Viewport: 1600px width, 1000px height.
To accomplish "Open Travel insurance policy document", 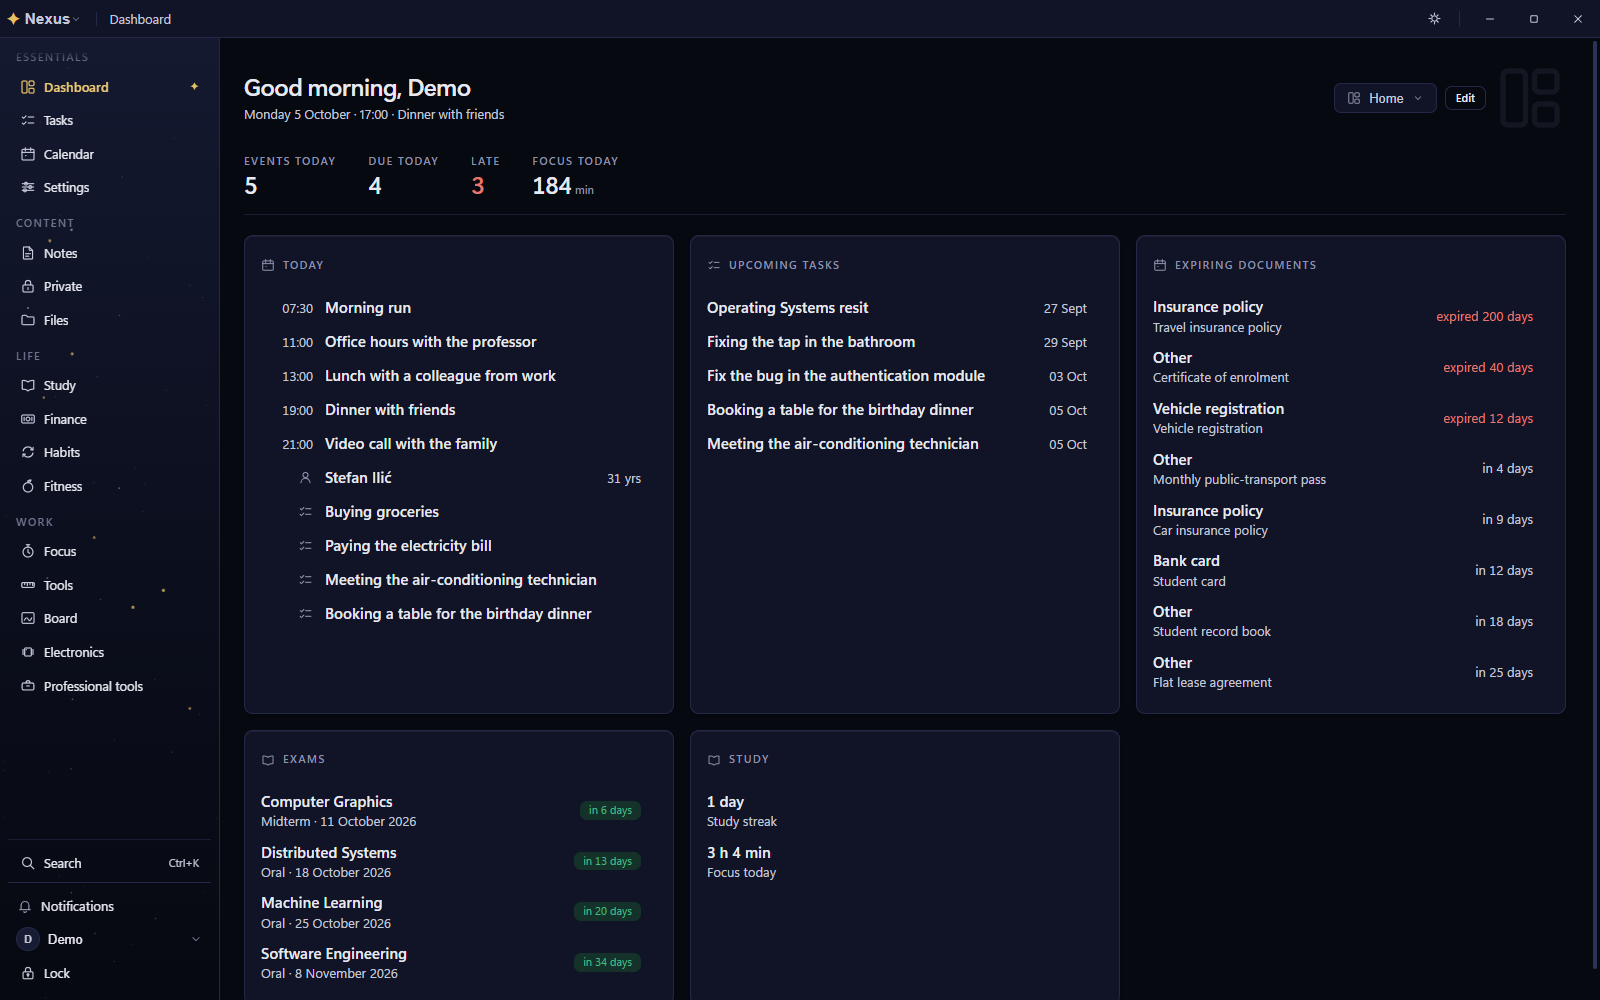I will (1343, 317).
